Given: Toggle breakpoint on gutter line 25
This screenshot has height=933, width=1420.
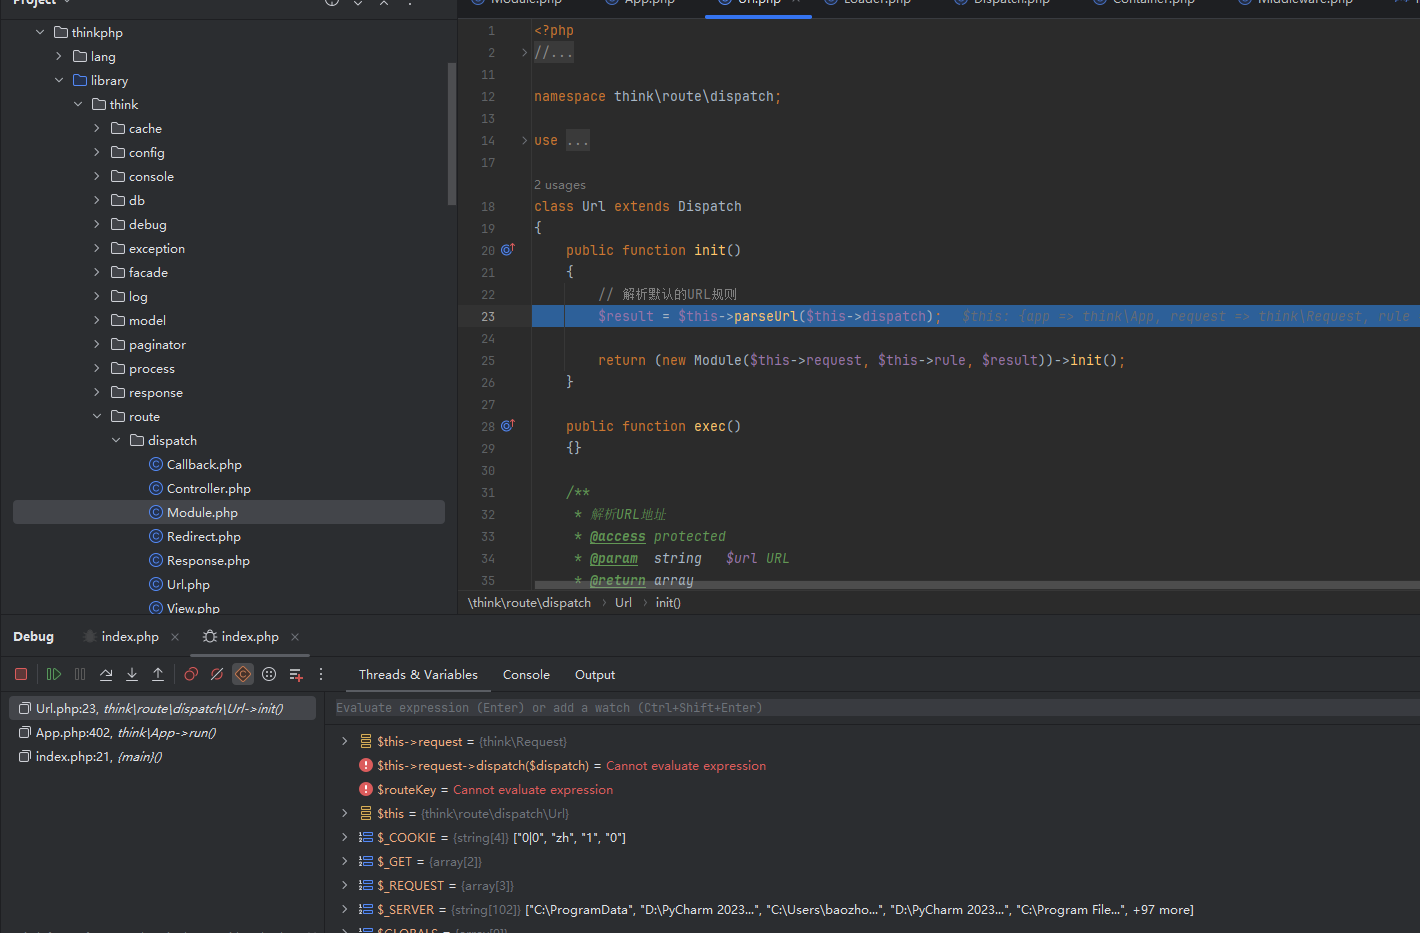Looking at the screenshot, I should pos(488,360).
